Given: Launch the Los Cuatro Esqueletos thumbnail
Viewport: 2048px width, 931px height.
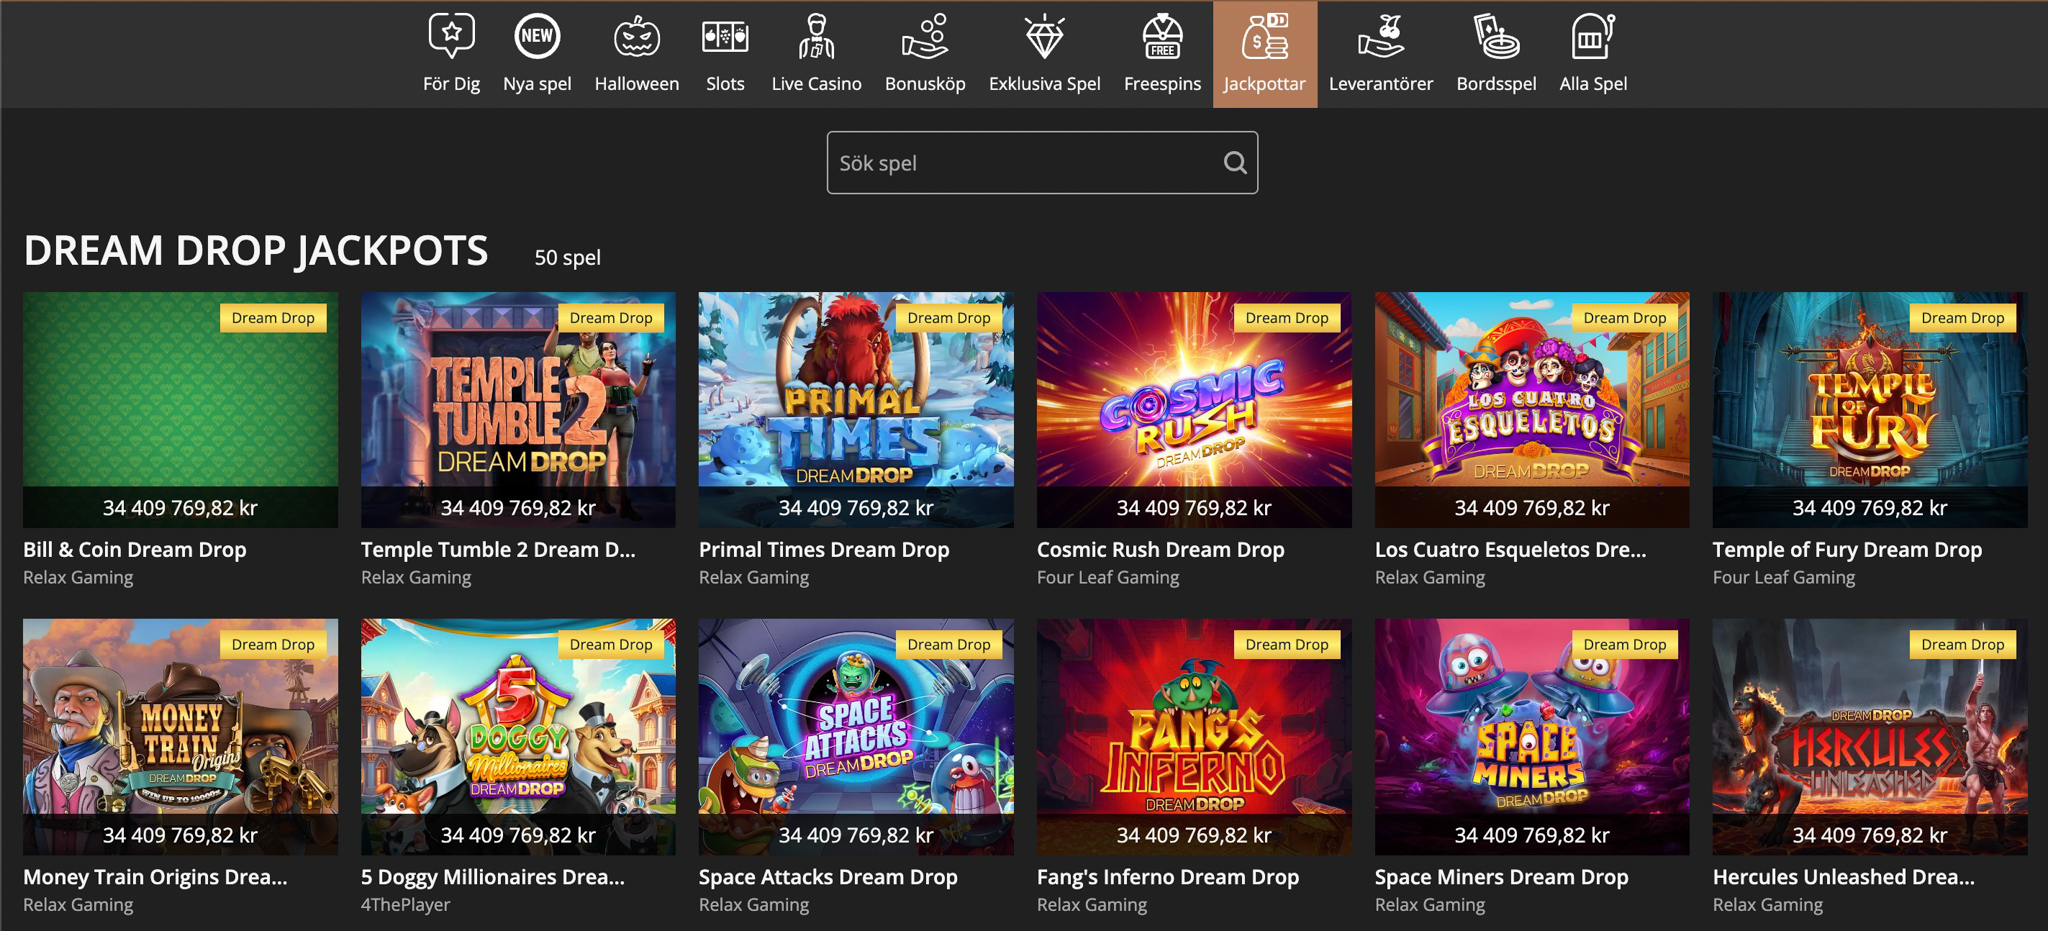Looking at the screenshot, I should (x=1532, y=409).
